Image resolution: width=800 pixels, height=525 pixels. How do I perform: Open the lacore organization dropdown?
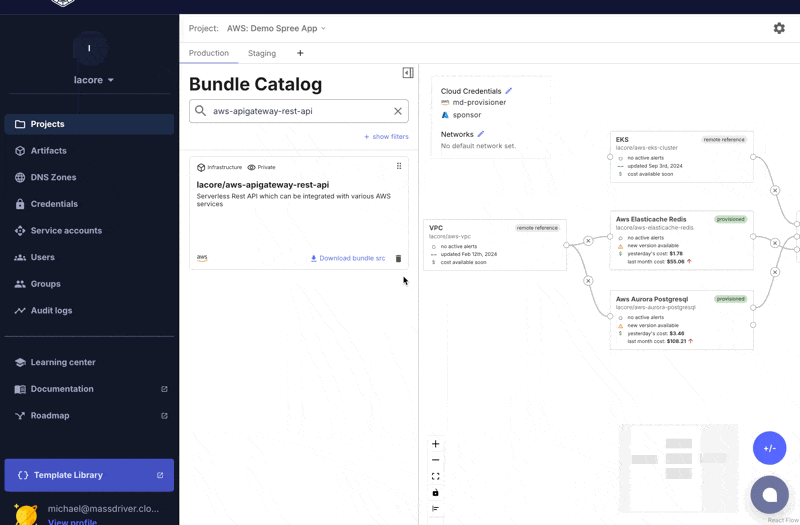(94, 80)
